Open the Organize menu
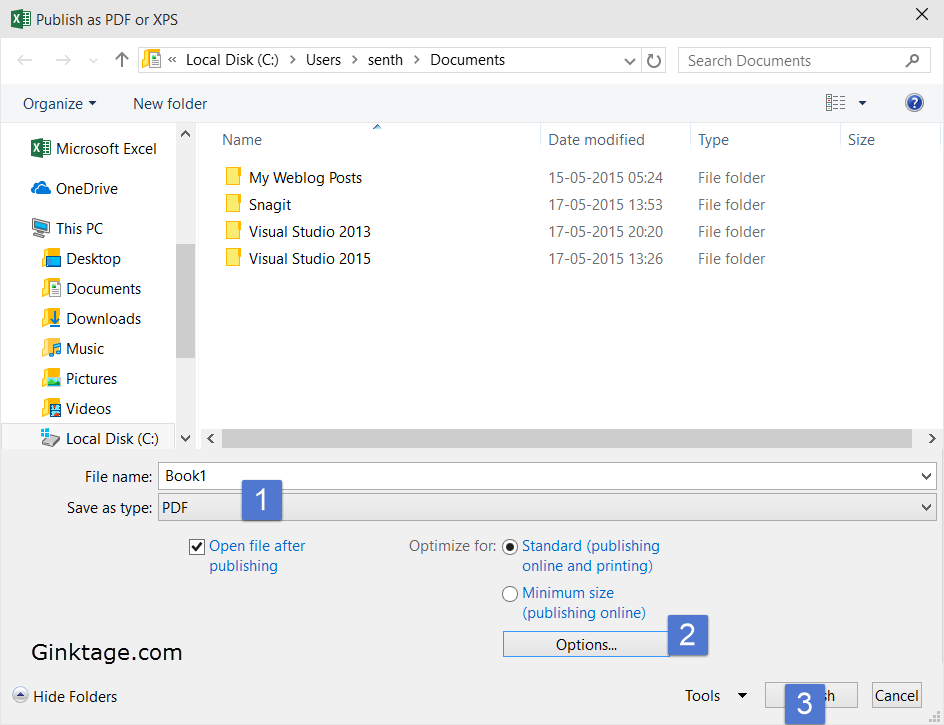Screen dimensions: 944x725 pyautogui.click(x=58, y=103)
